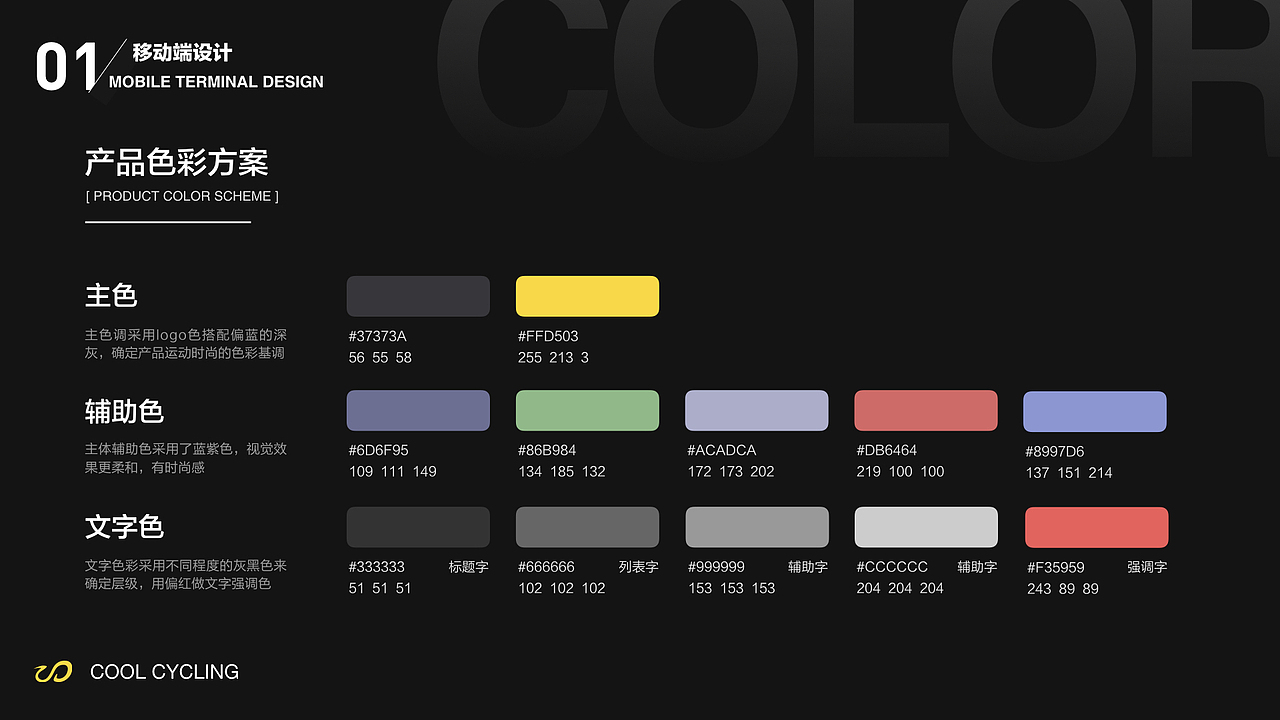Click the '204 204 204' RGB value
Screen dimensions: 1280x720
tap(900, 588)
